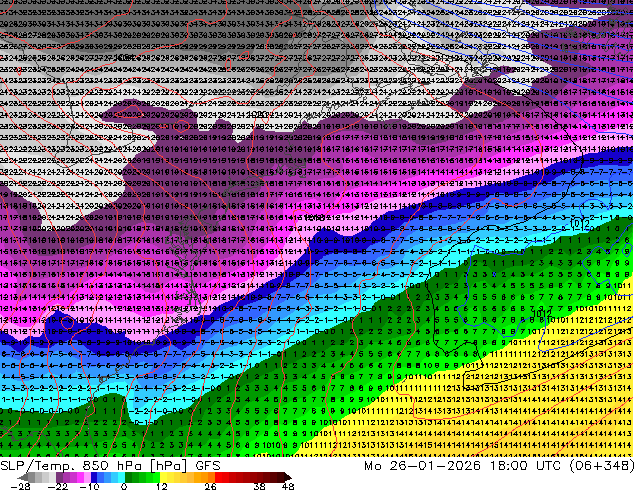Click the 'Mo 26-01-2026 18:00 UTC (06+348)' timestamp

(499, 466)
